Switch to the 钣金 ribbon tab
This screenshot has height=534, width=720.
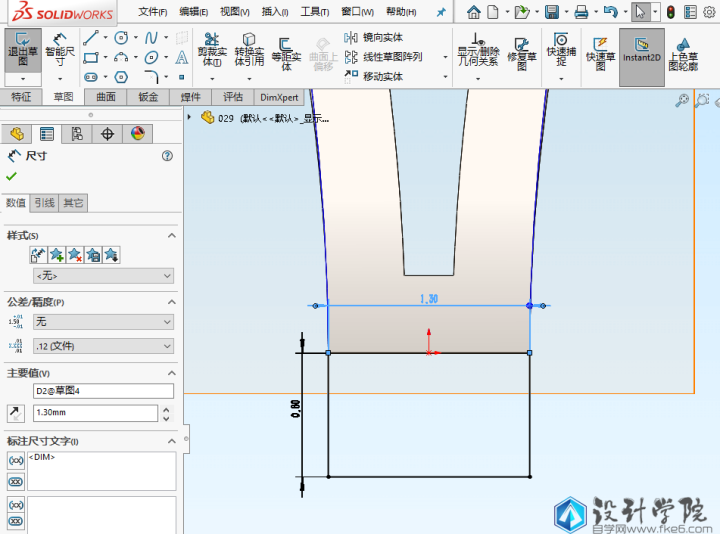(148, 97)
